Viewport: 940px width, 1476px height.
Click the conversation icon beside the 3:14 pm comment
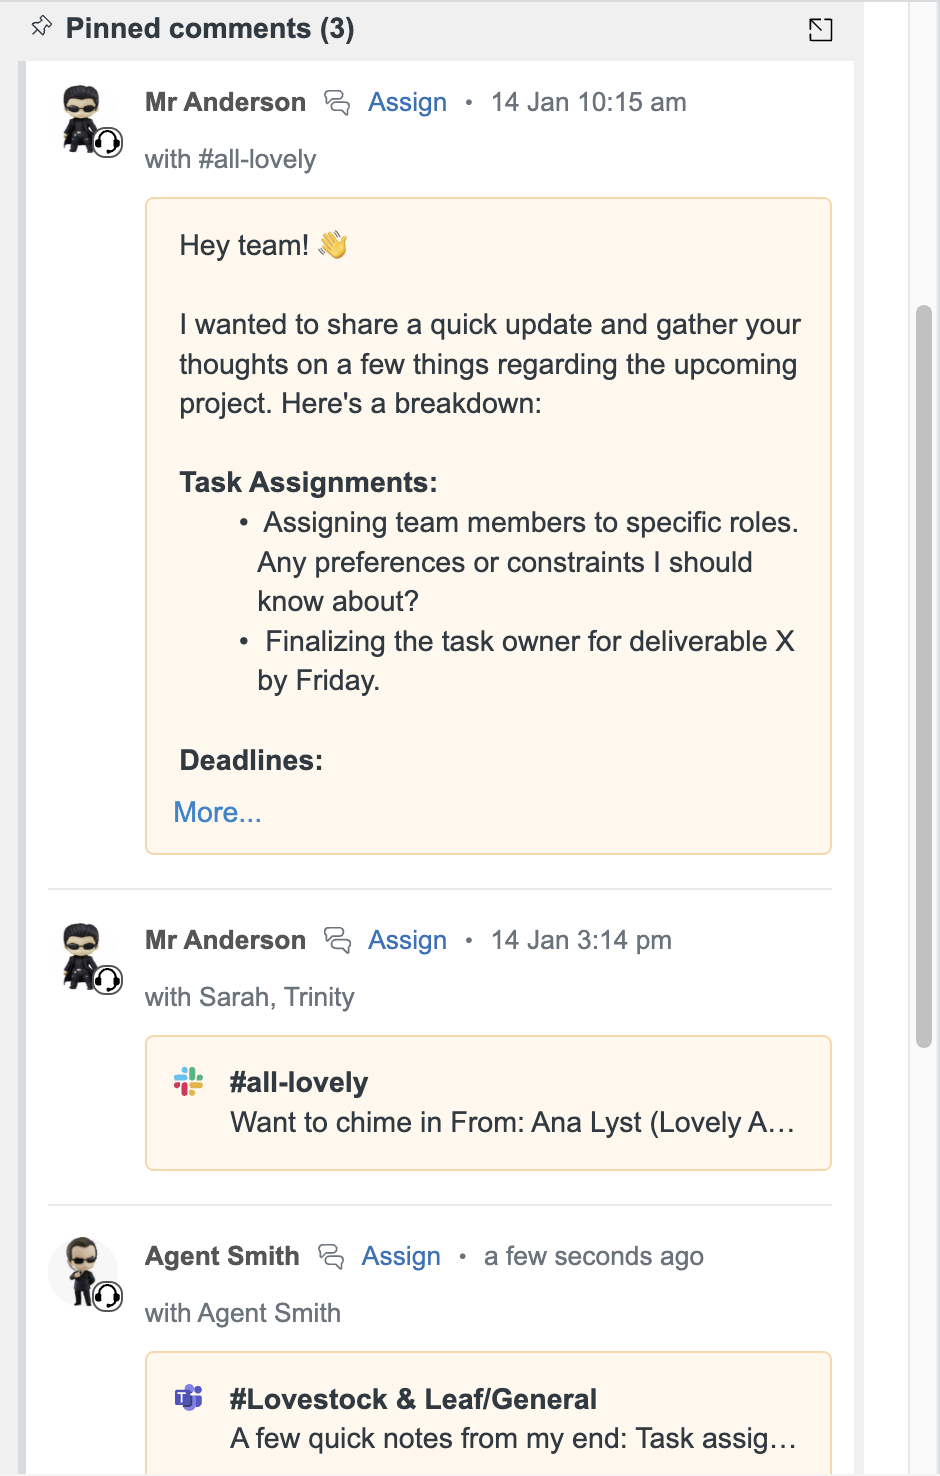pyautogui.click(x=337, y=940)
